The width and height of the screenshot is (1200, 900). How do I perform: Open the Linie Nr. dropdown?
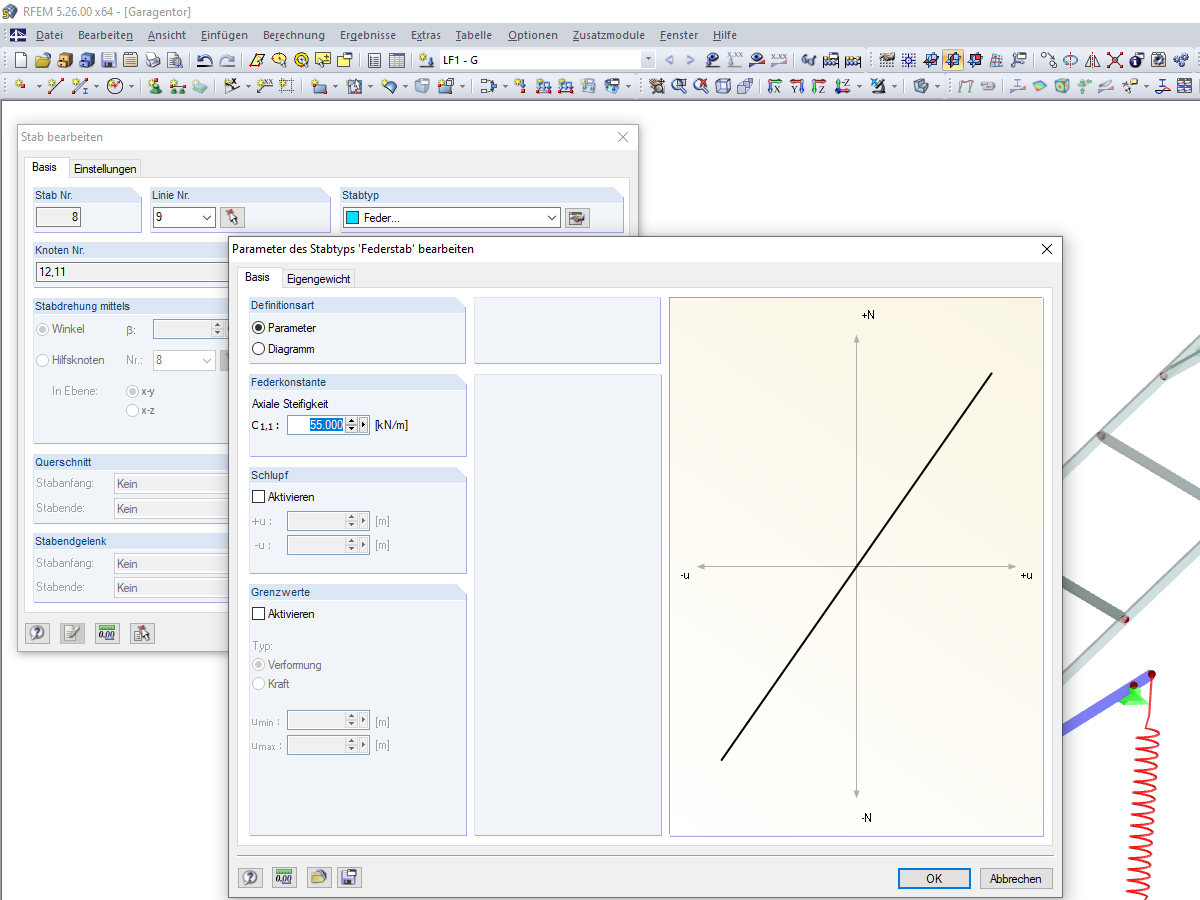(207, 217)
